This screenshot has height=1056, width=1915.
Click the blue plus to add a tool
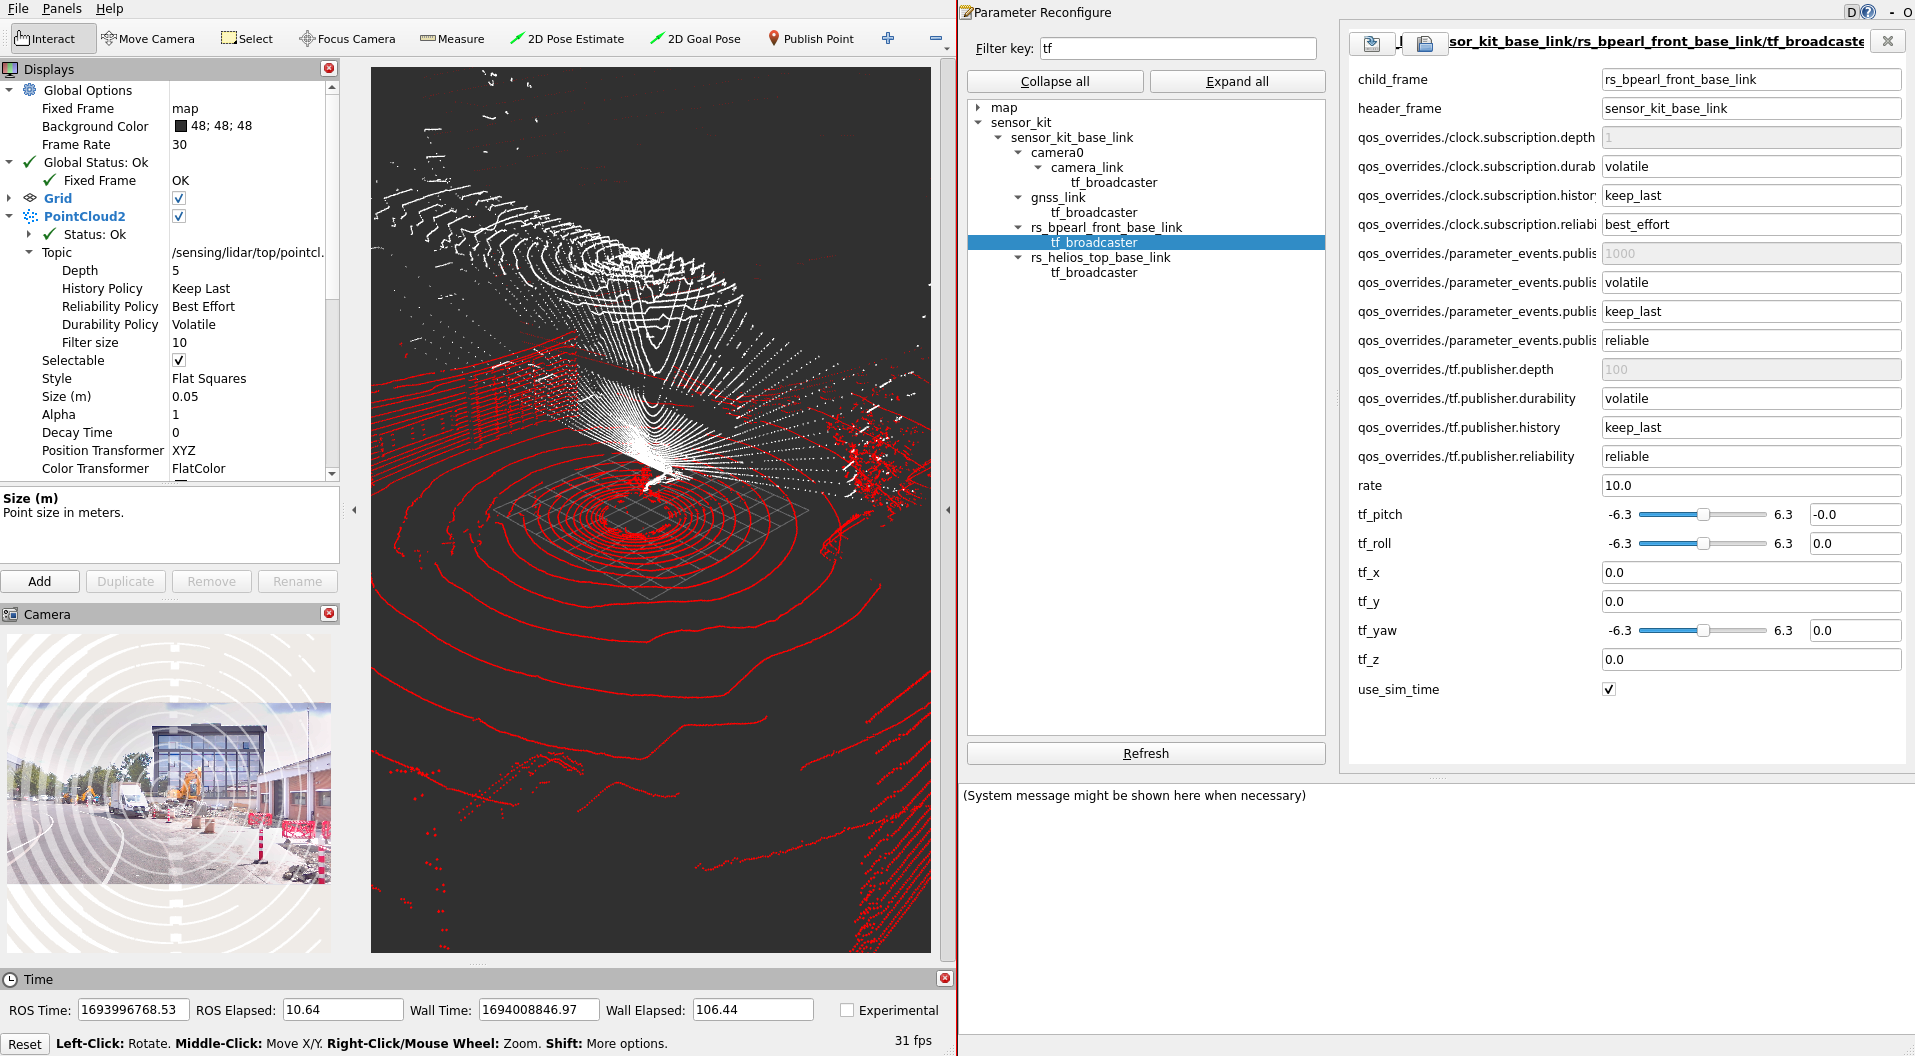888,38
